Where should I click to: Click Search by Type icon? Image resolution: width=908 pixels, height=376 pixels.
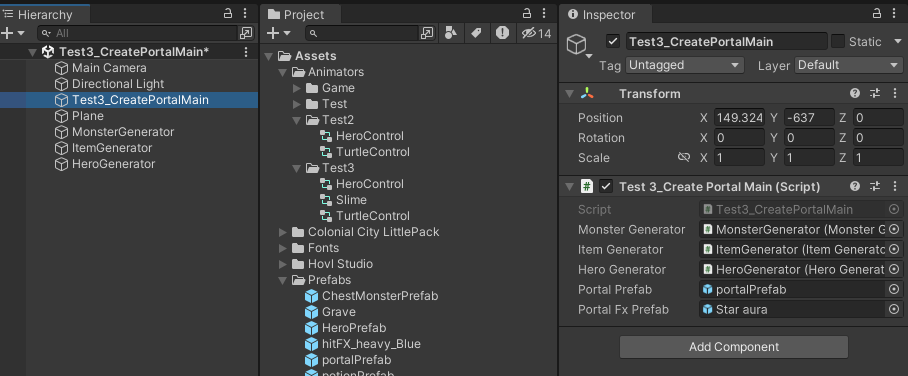pyautogui.click(x=451, y=33)
